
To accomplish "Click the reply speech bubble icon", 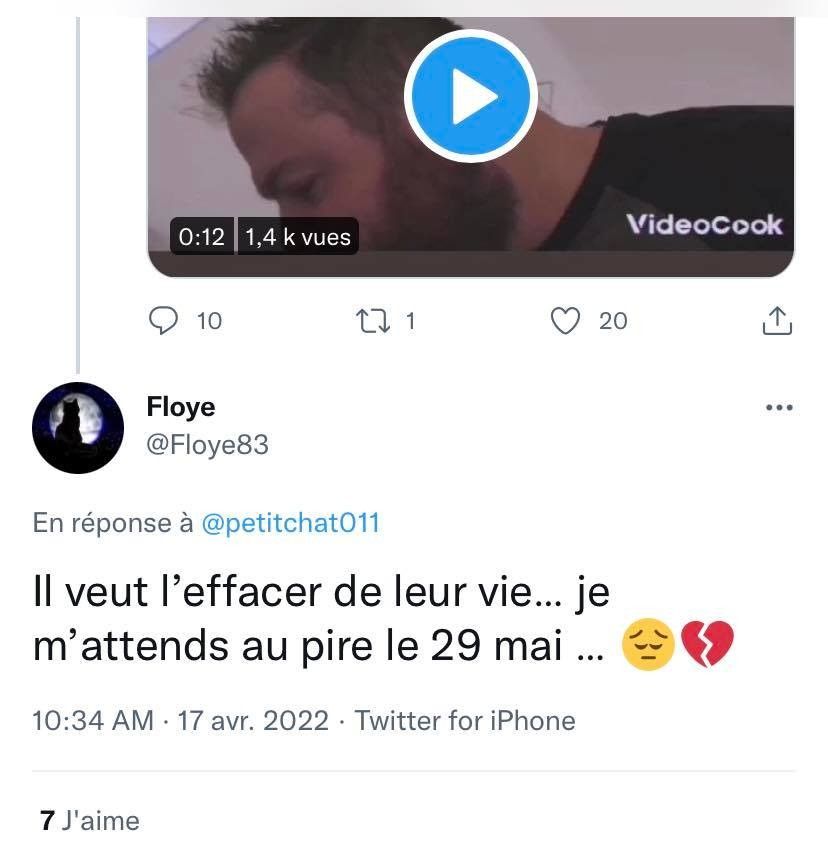I will [163, 320].
